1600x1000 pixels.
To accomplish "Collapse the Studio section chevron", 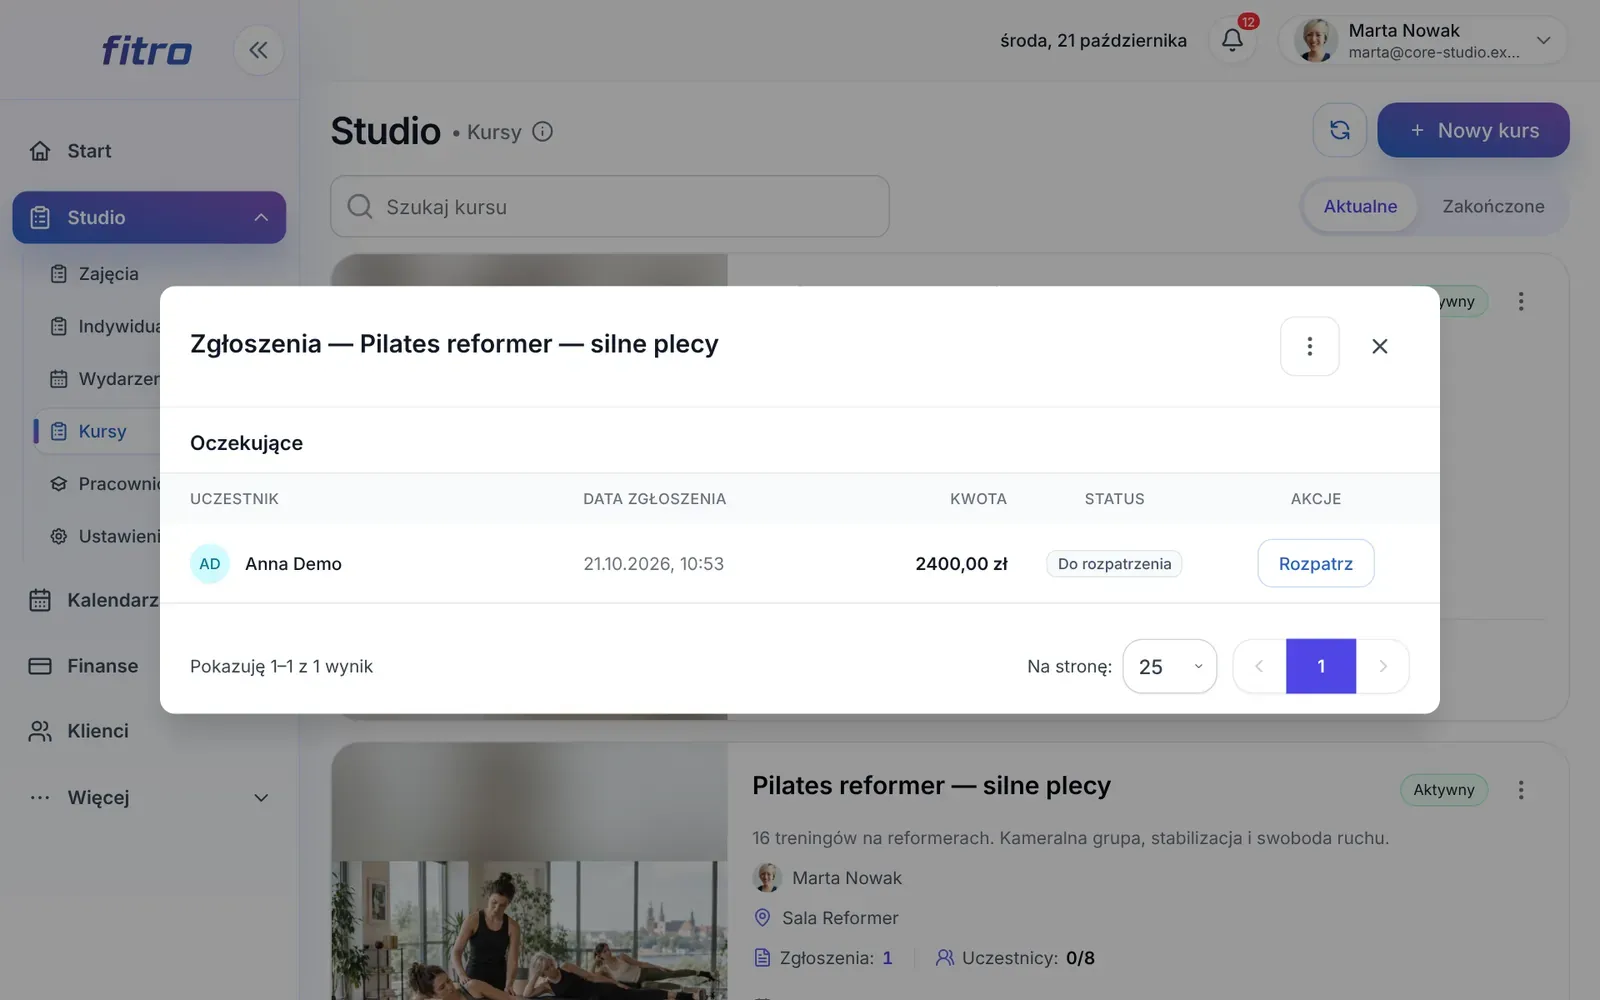I will [261, 218].
